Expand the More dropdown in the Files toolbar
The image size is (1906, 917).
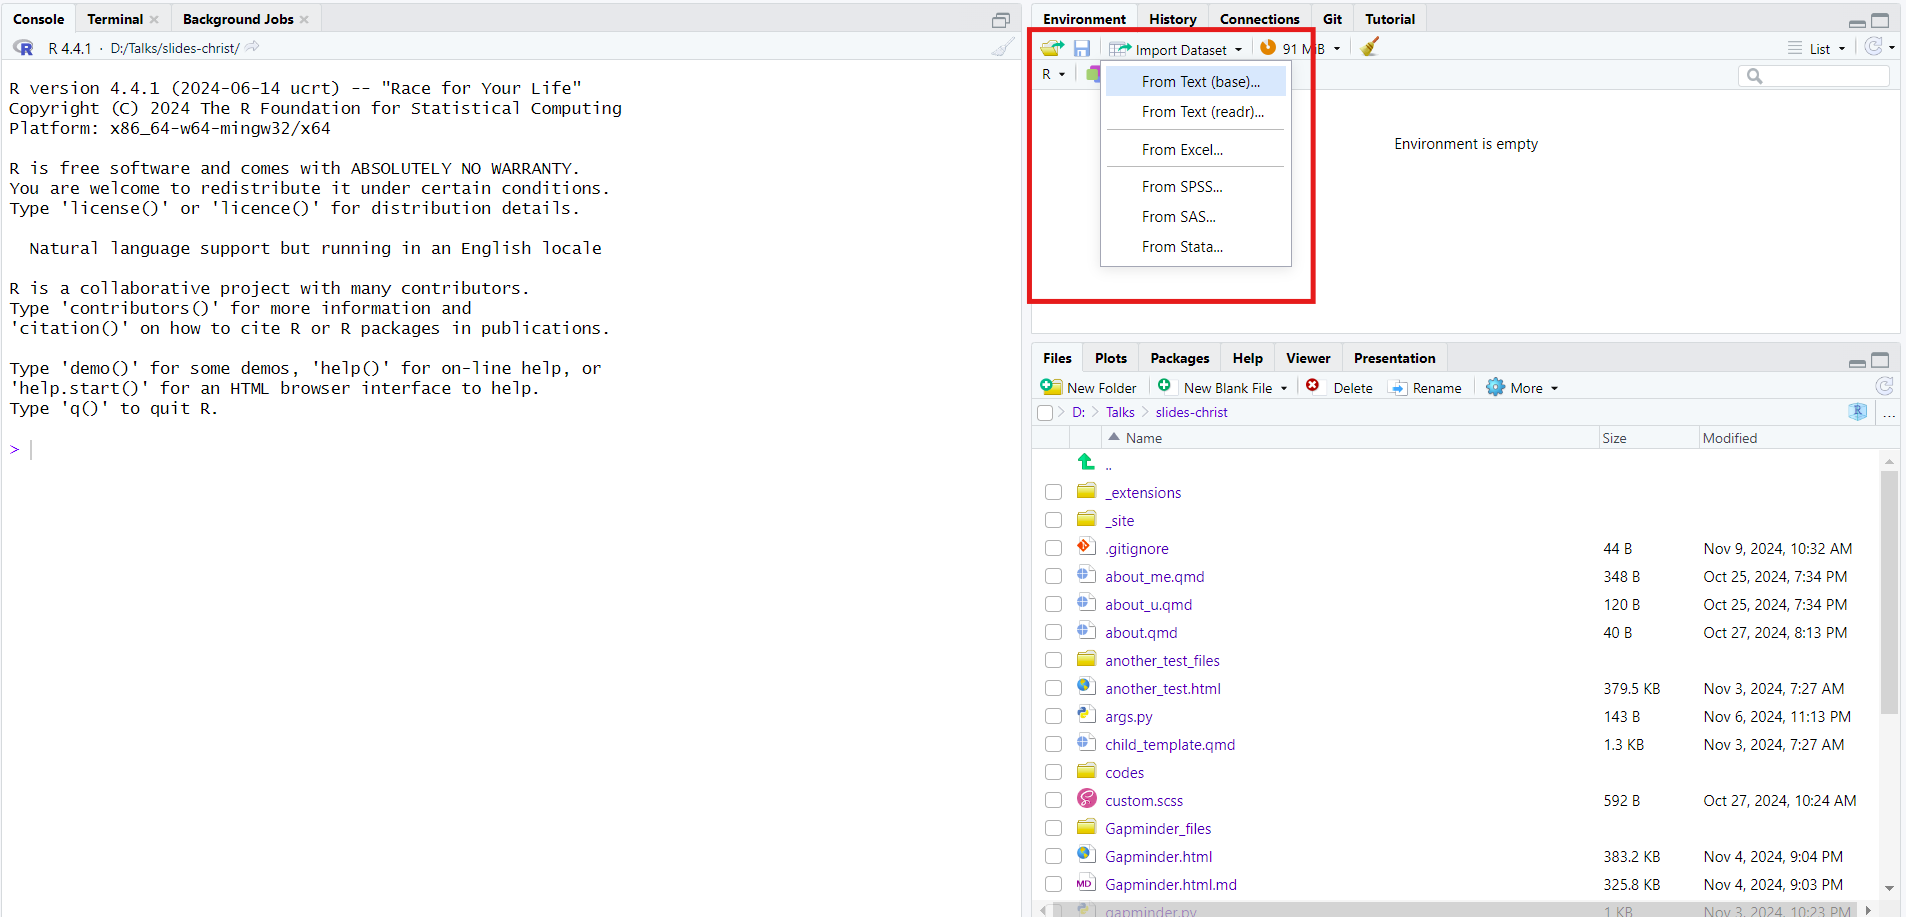point(1523,388)
